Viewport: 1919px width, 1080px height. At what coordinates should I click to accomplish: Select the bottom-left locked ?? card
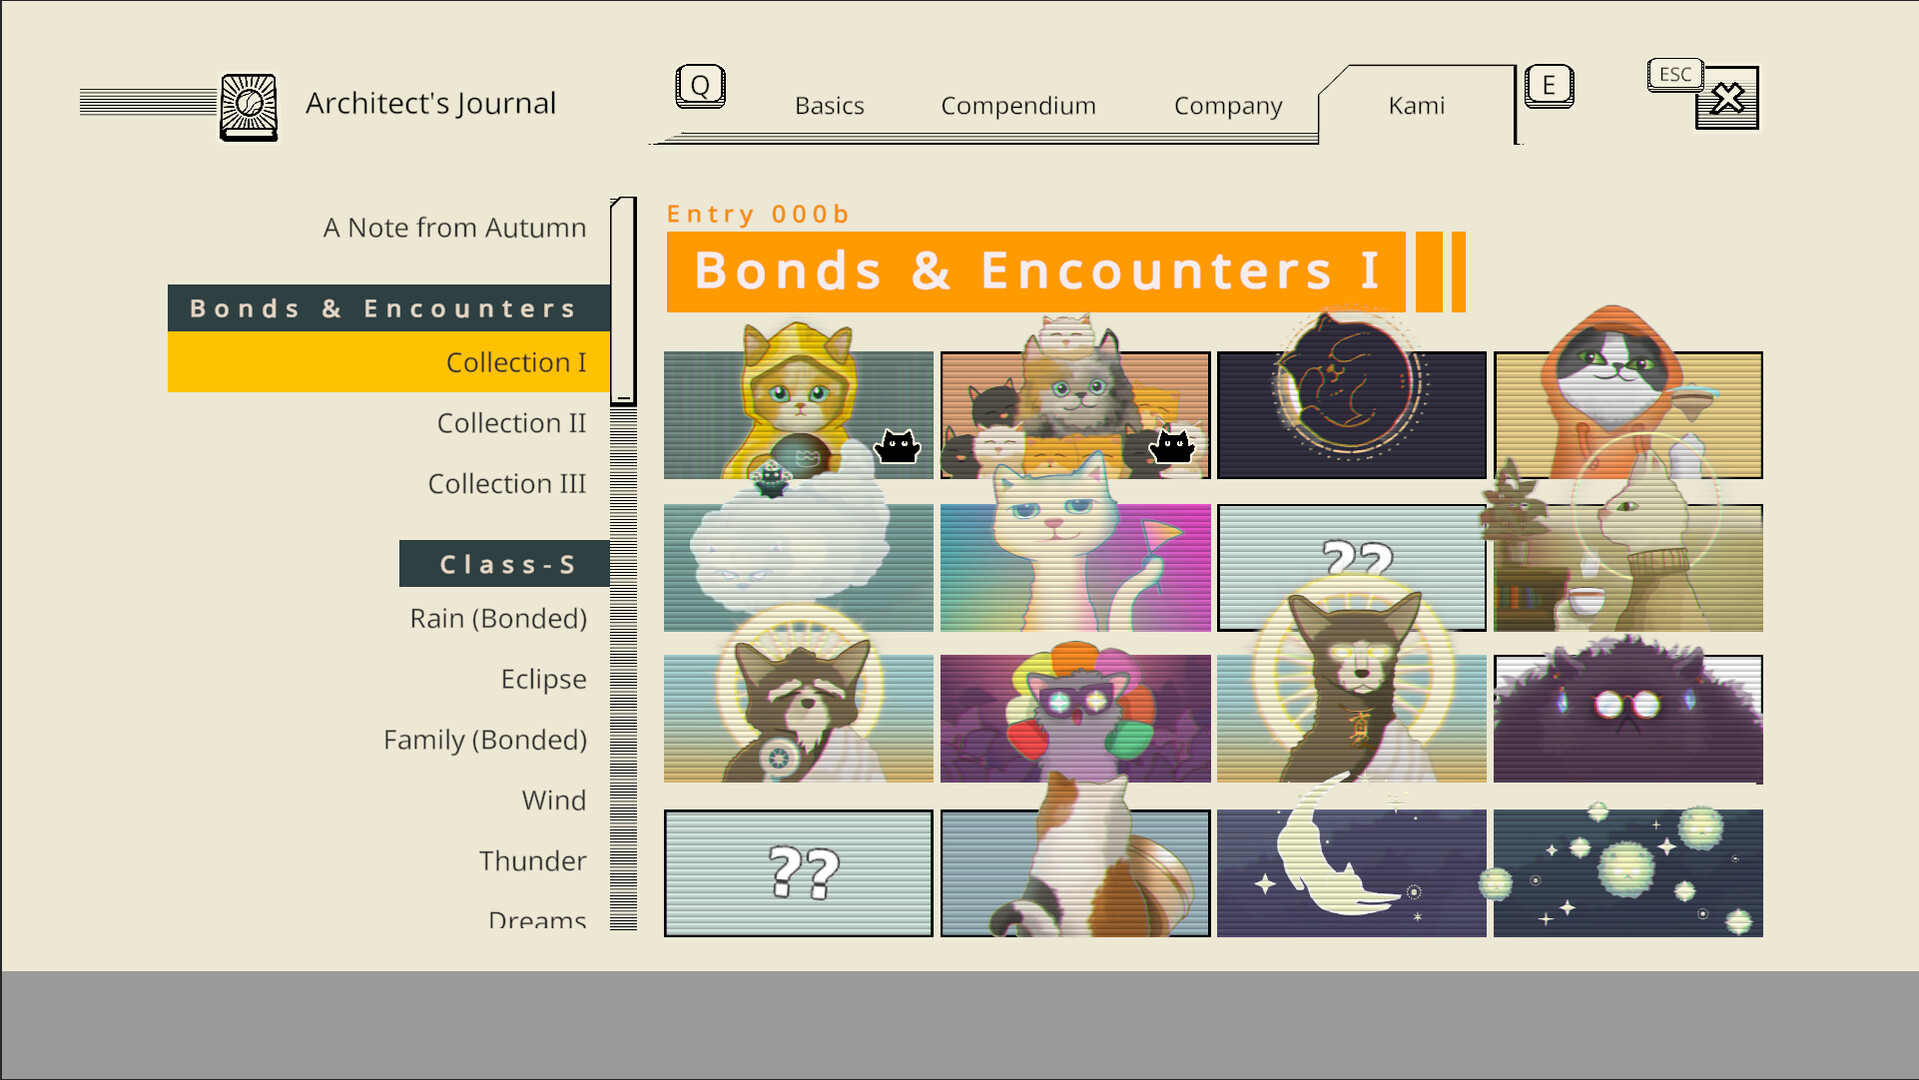(x=798, y=873)
